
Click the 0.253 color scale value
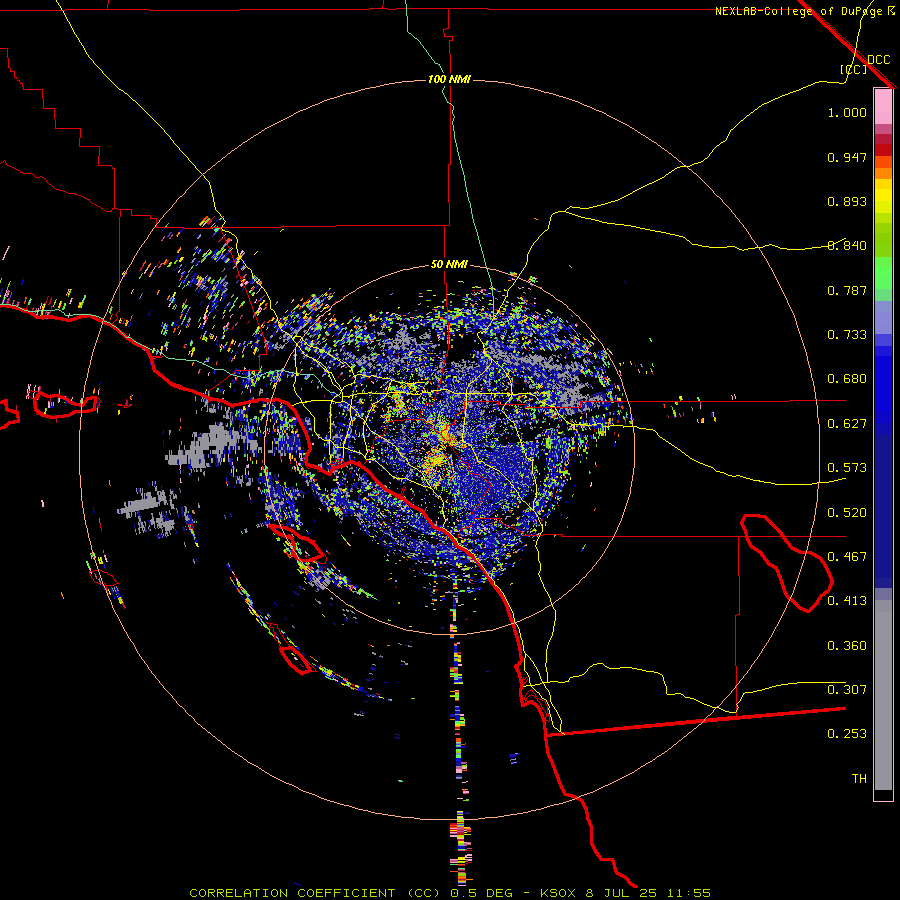point(847,734)
